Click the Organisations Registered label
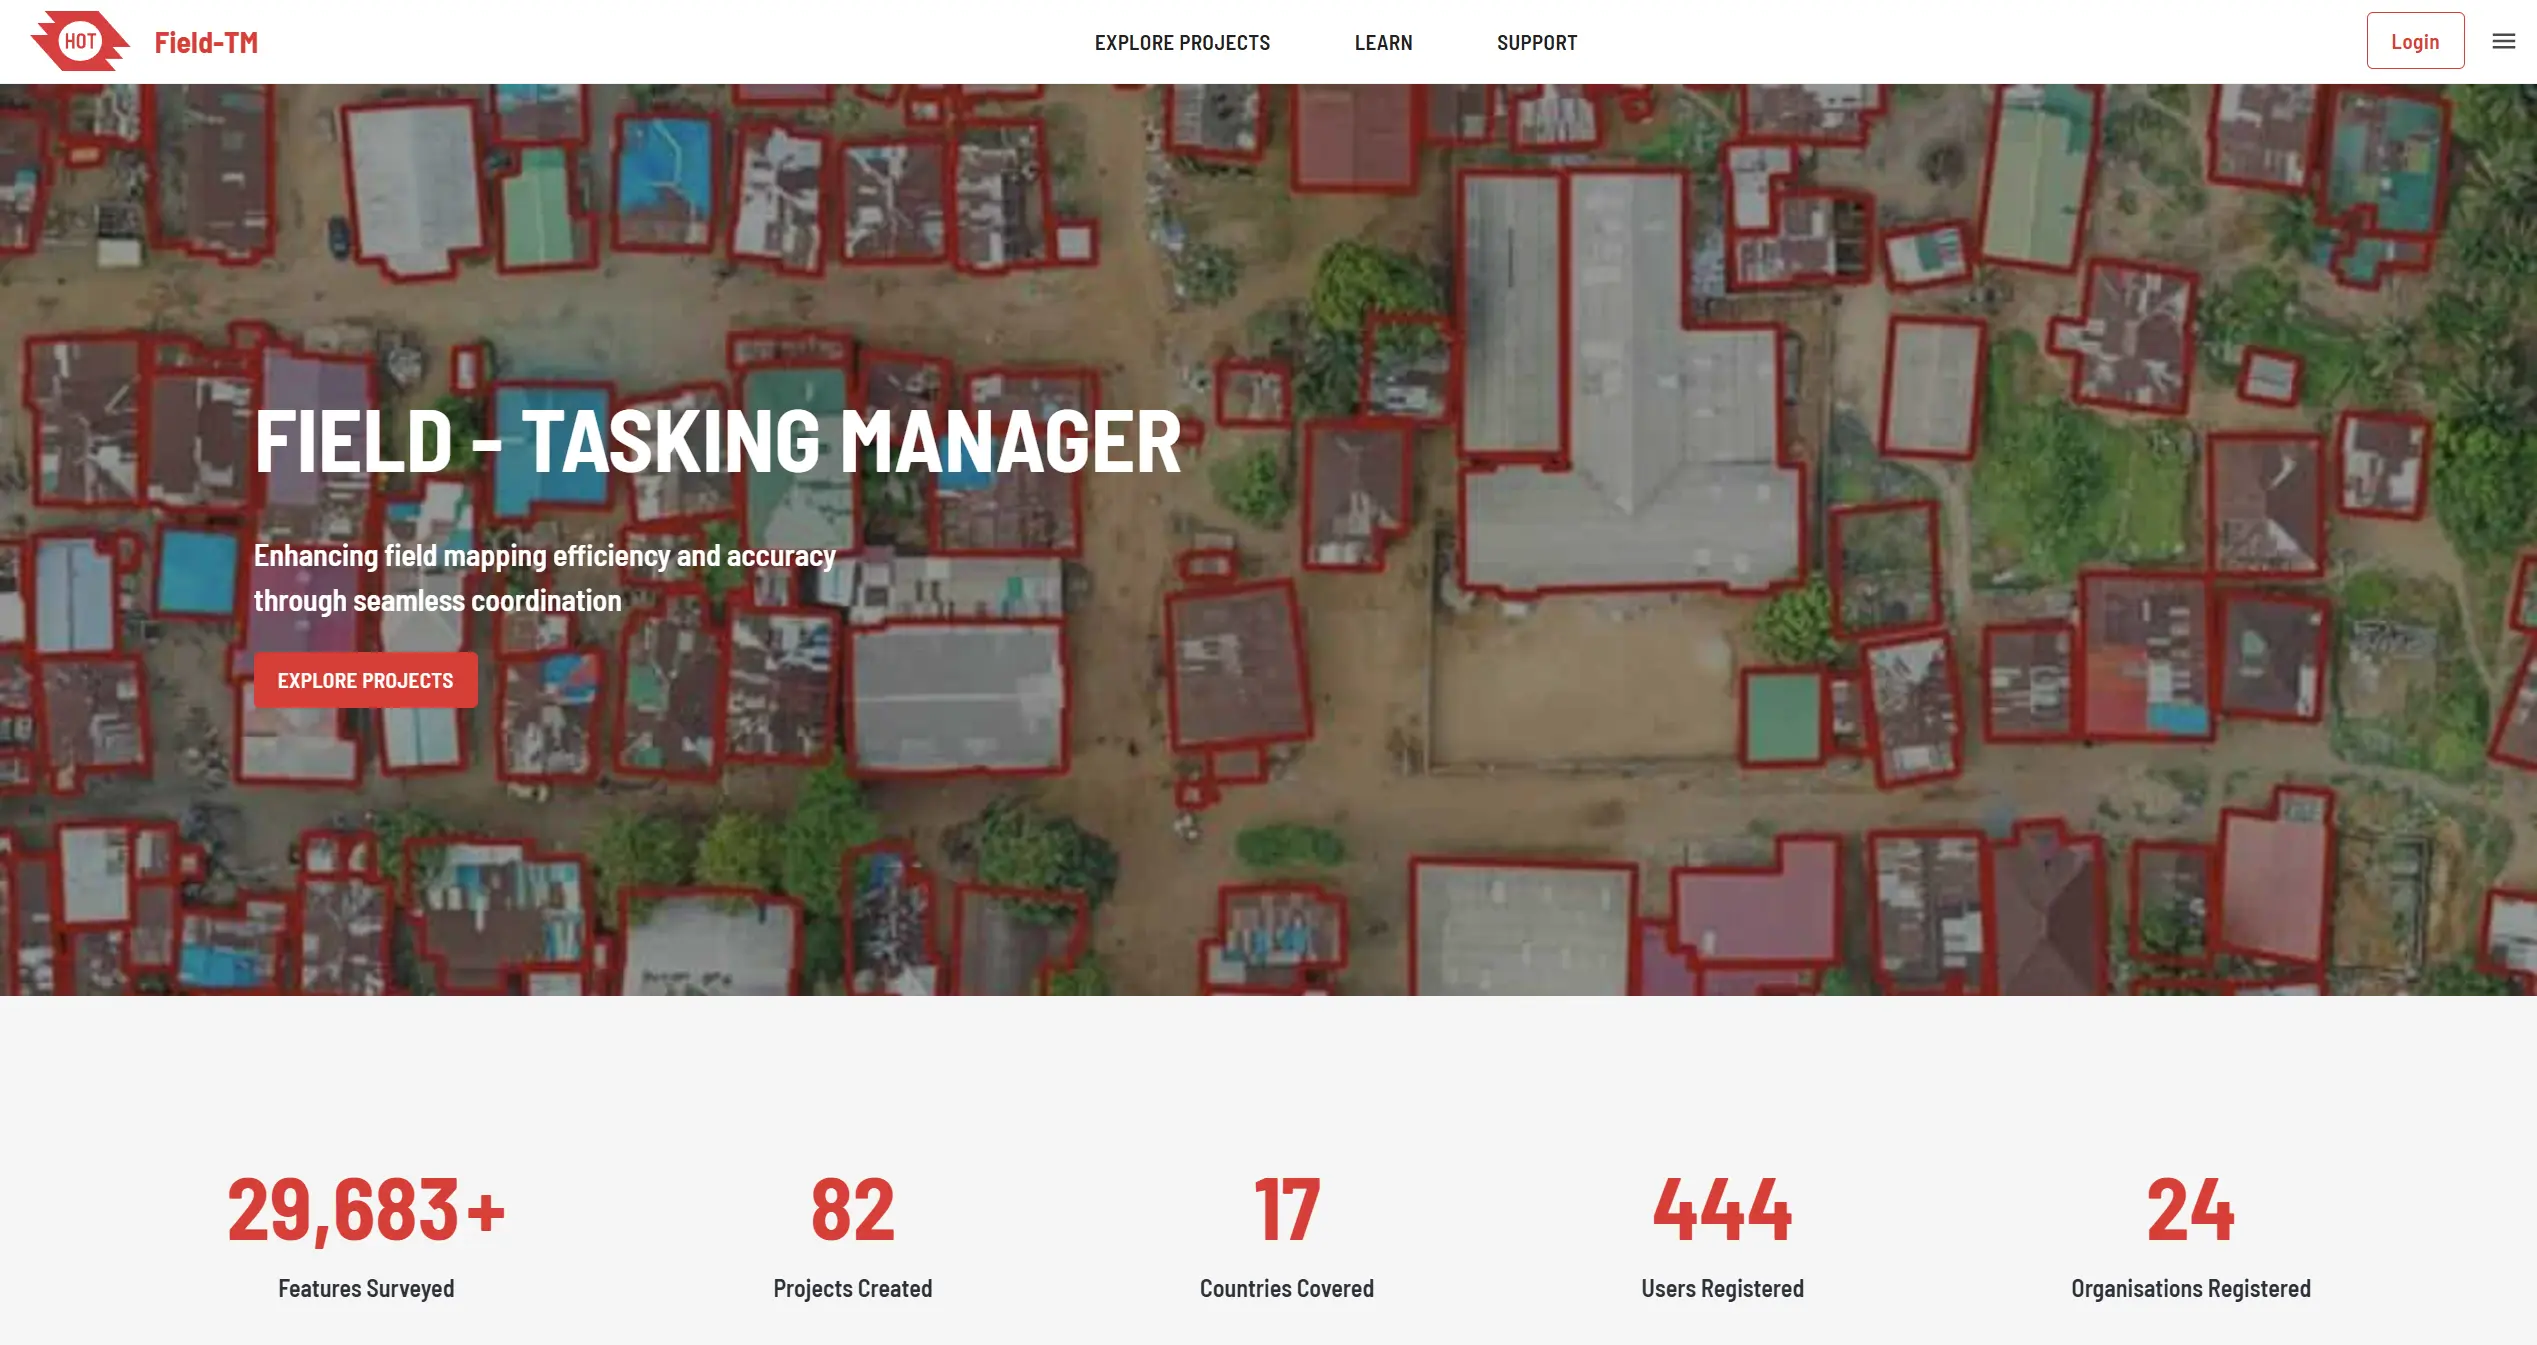The width and height of the screenshot is (2537, 1345). pos(2190,1288)
